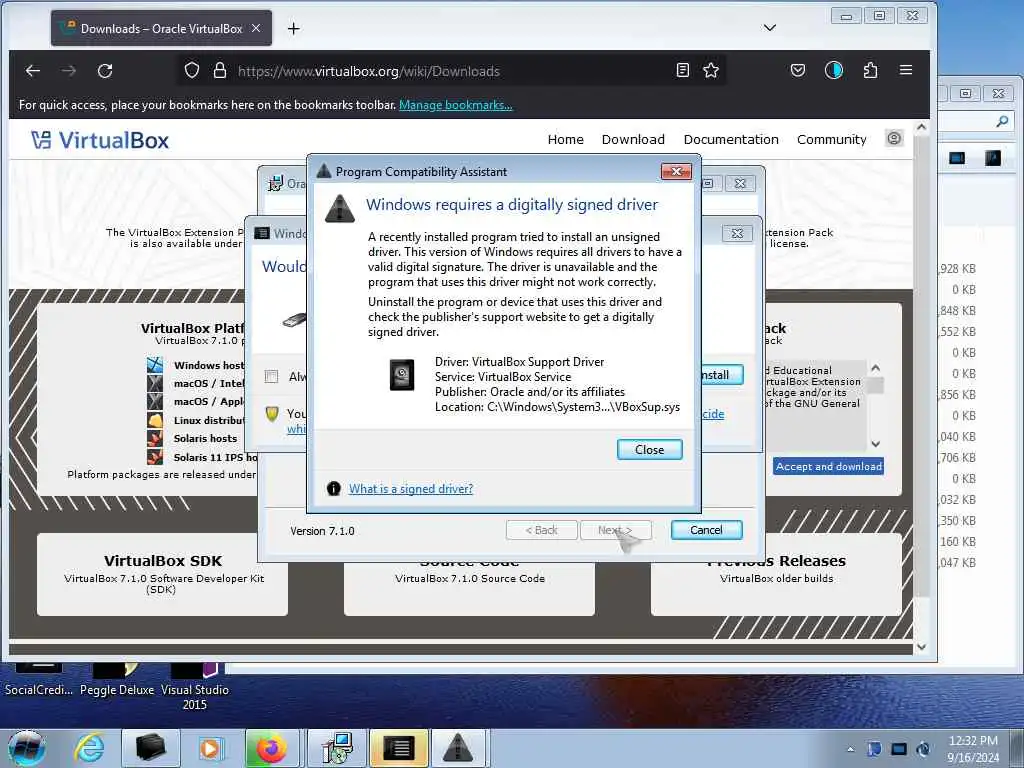The height and width of the screenshot is (768, 1024).
Task: Click the padlock site security icon
Action: [x=220, y=71]
